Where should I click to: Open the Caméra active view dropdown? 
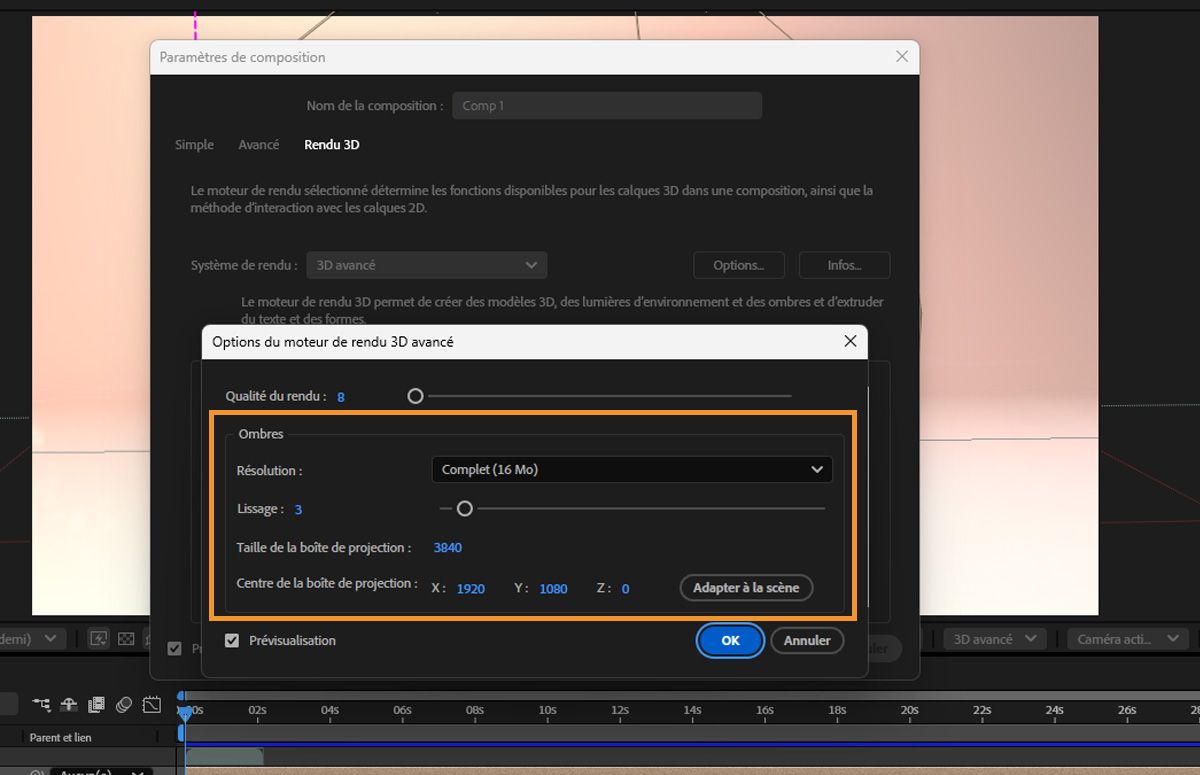point(1126,638)
